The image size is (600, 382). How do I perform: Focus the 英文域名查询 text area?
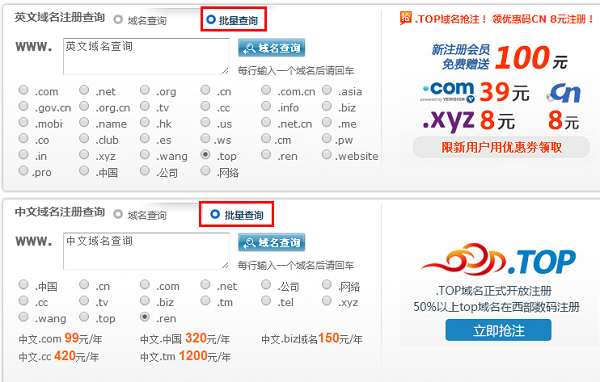coord(146,56)
